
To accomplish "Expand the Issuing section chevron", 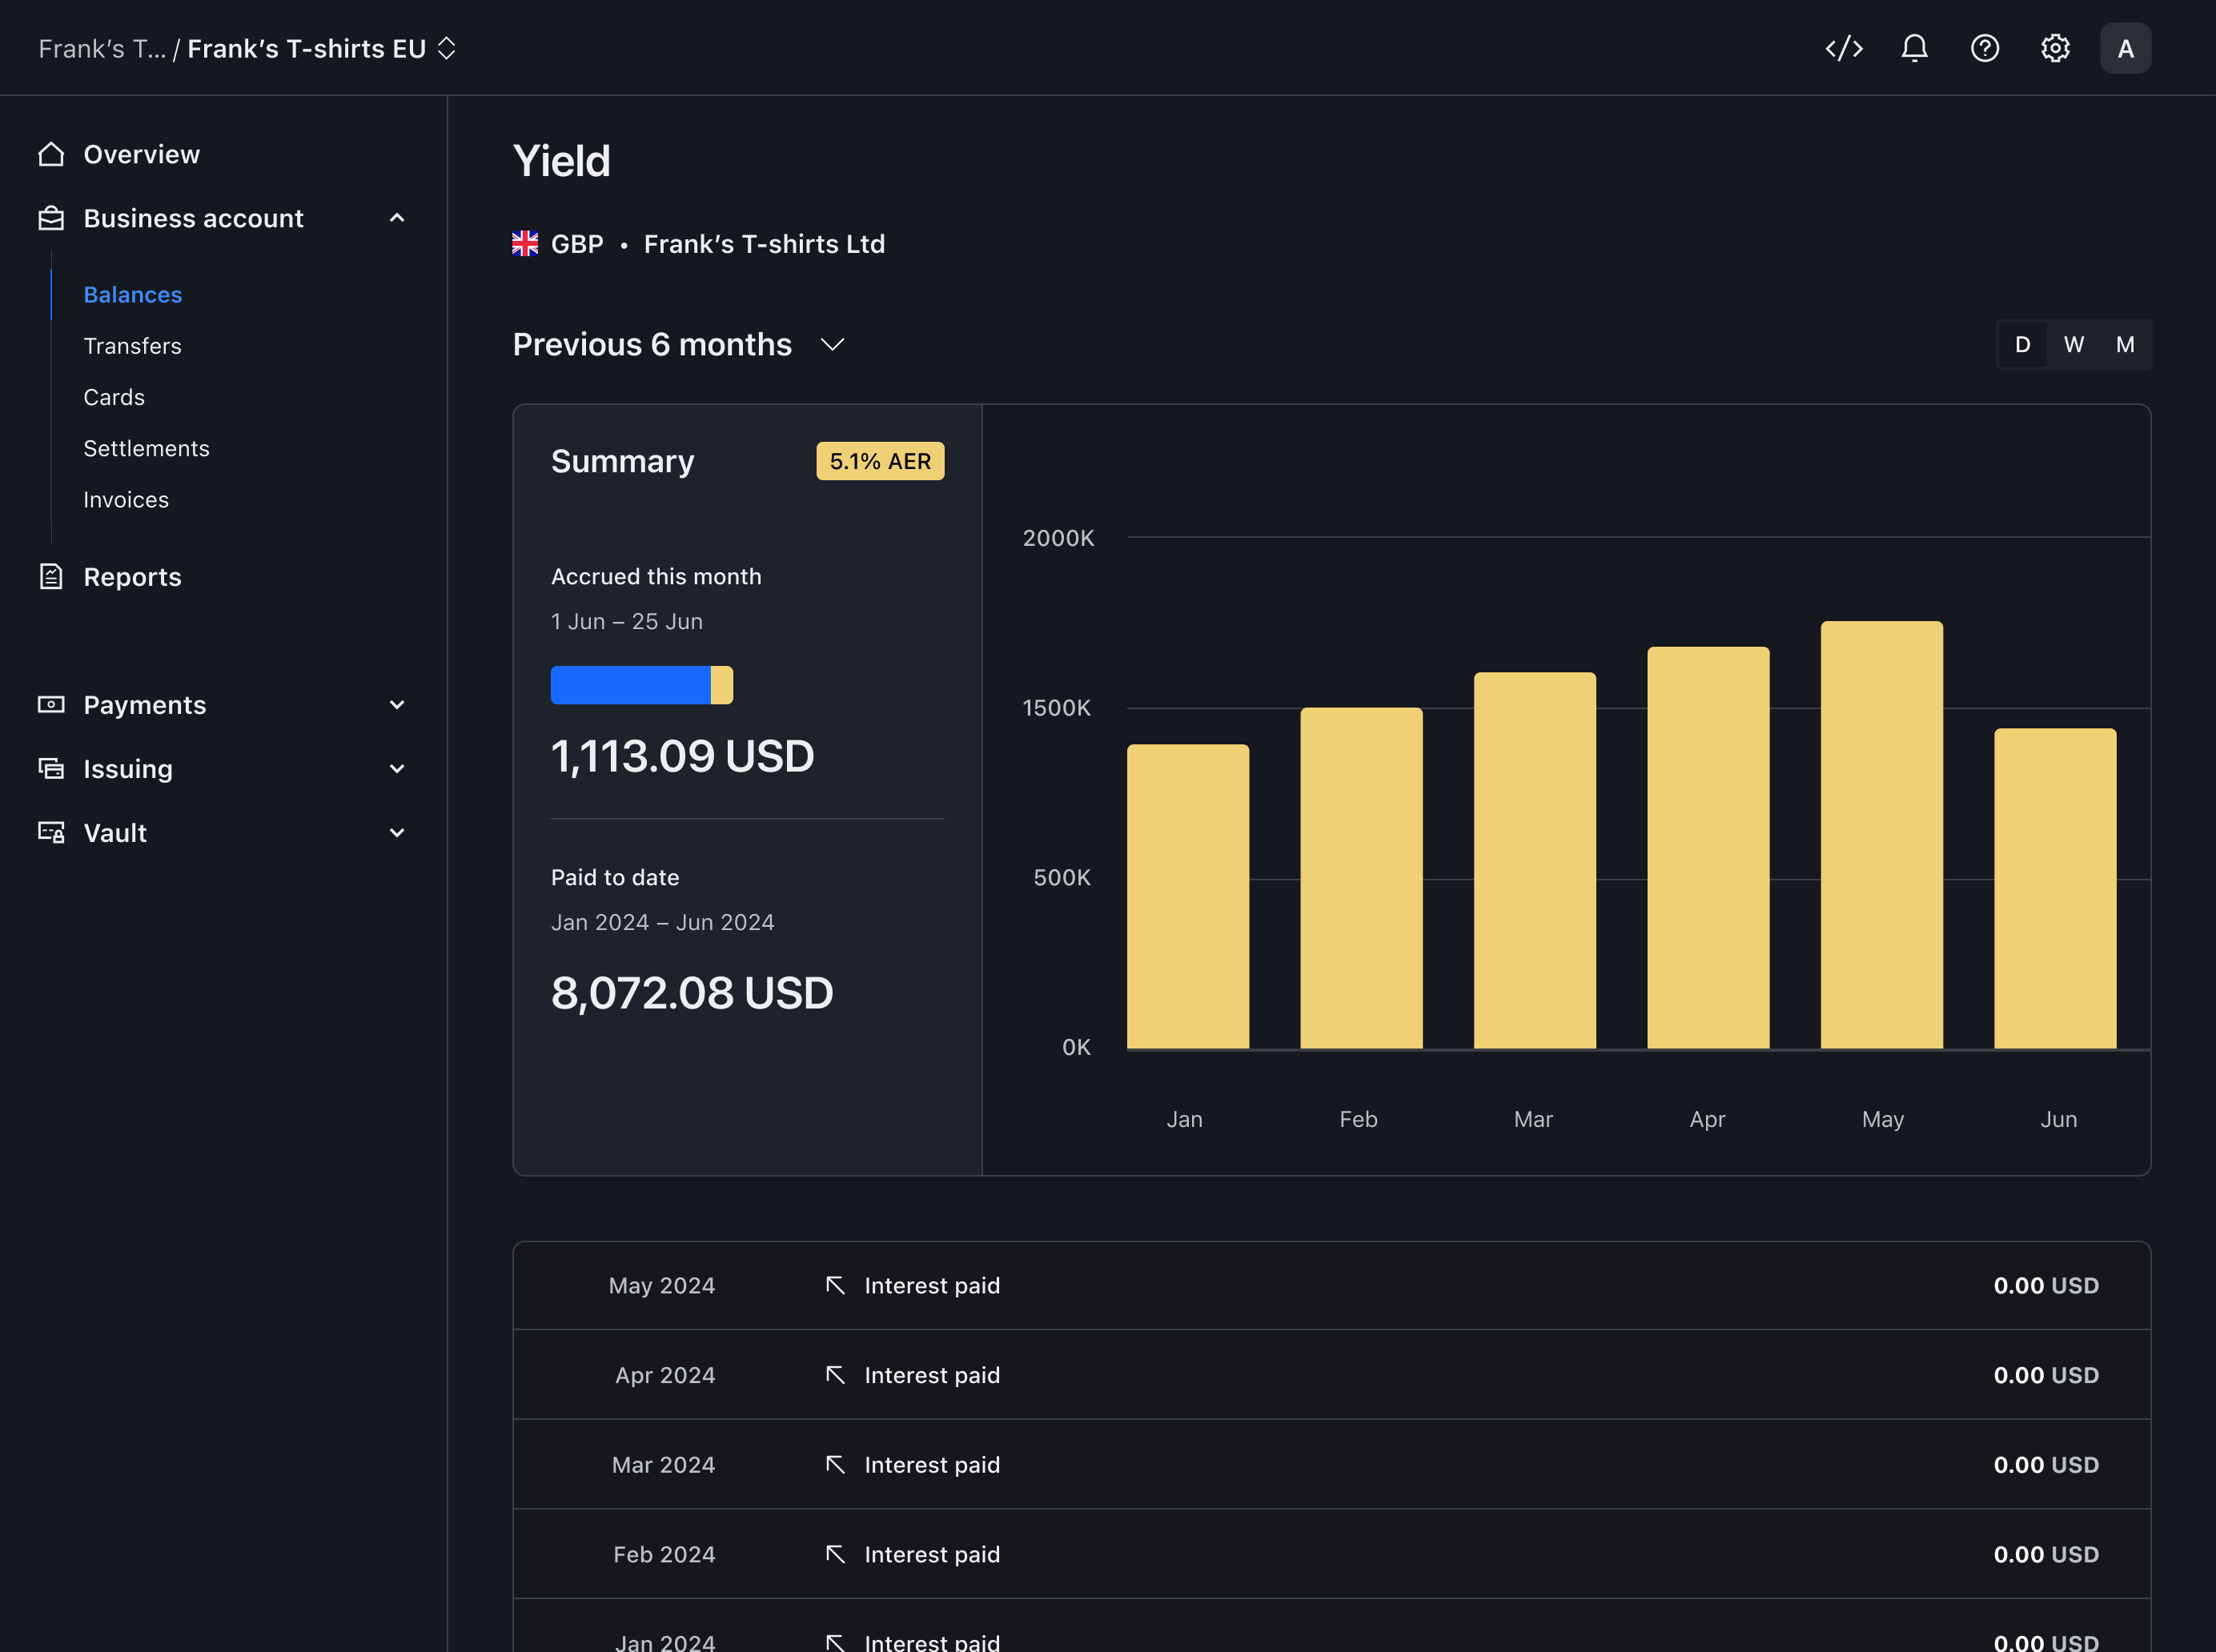I will click(397, 769).
